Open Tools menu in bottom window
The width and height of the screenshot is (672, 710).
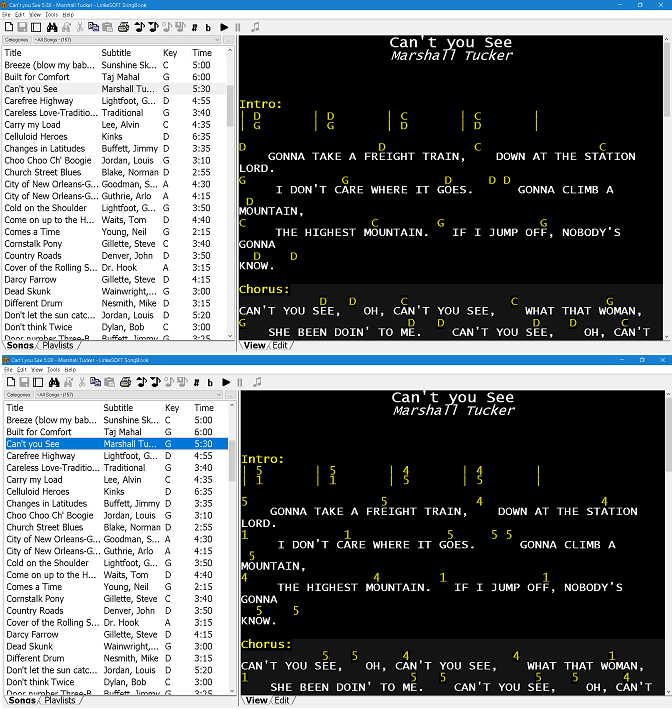53,369
